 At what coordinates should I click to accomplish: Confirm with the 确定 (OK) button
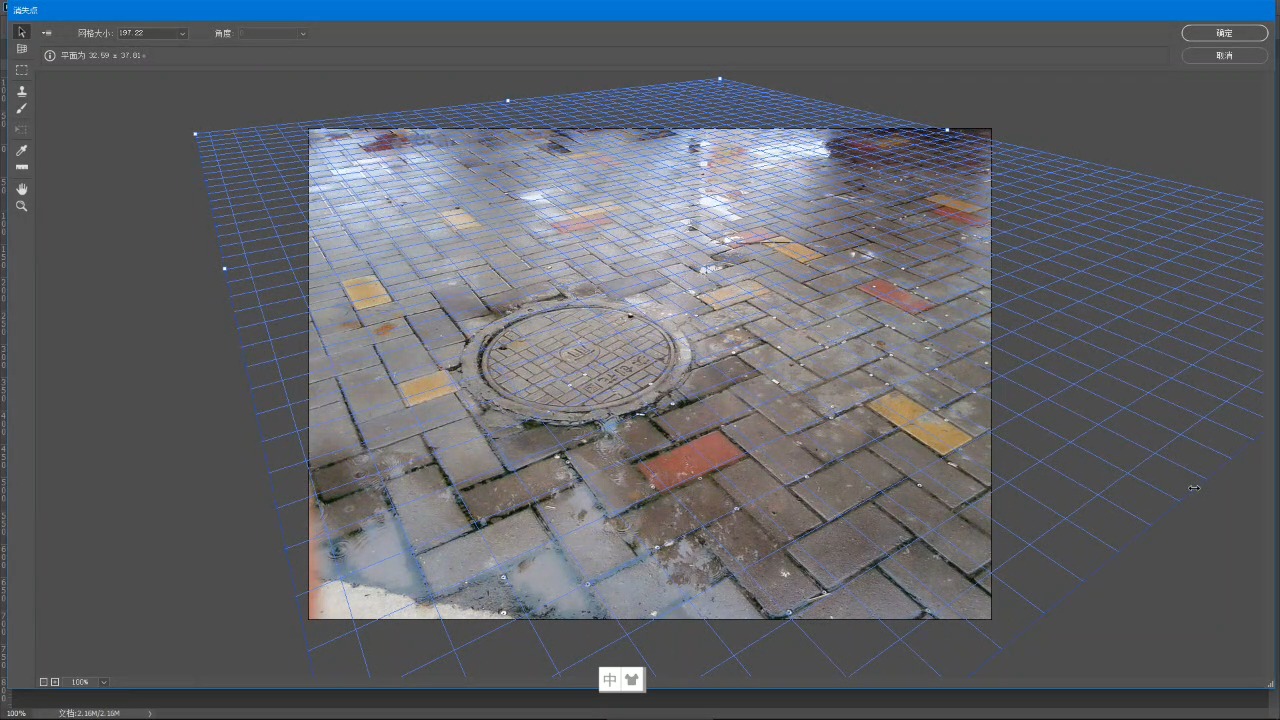tap(1224, 33)
